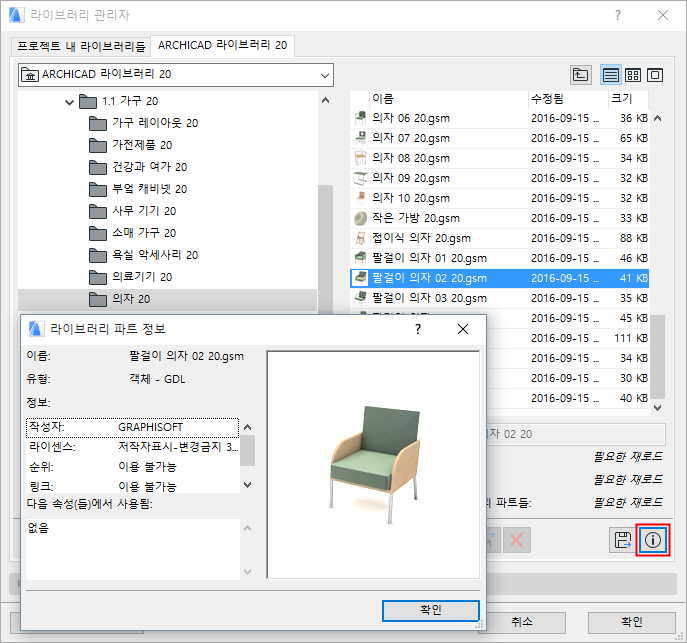Switch to list view icon
This screenshot has height=643, width=687.
pyautogui.click(x=610, y=75)
